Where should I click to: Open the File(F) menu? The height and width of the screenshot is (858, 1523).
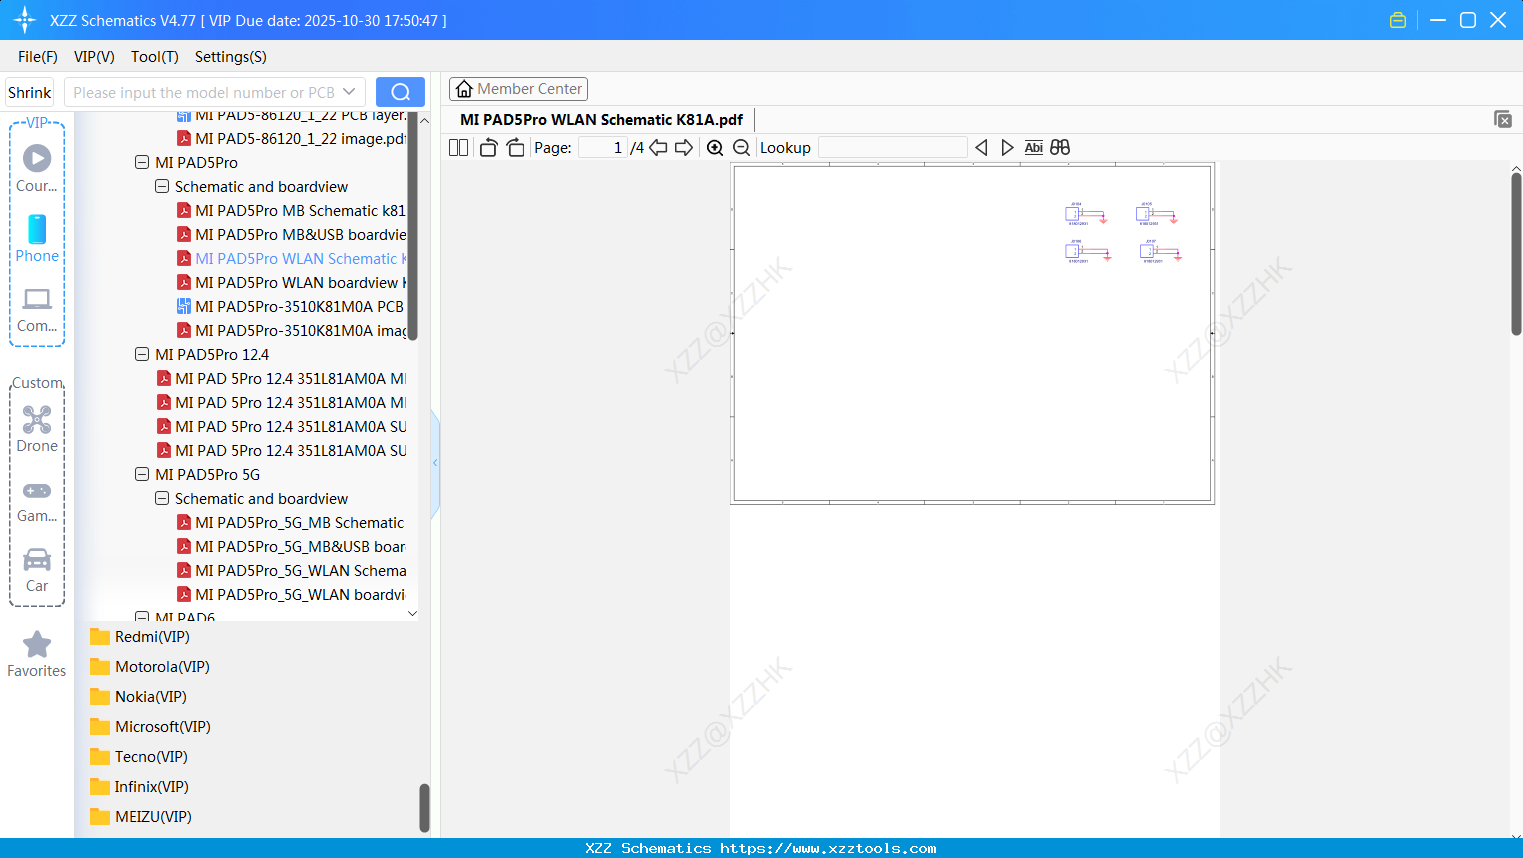coord(38,57)
